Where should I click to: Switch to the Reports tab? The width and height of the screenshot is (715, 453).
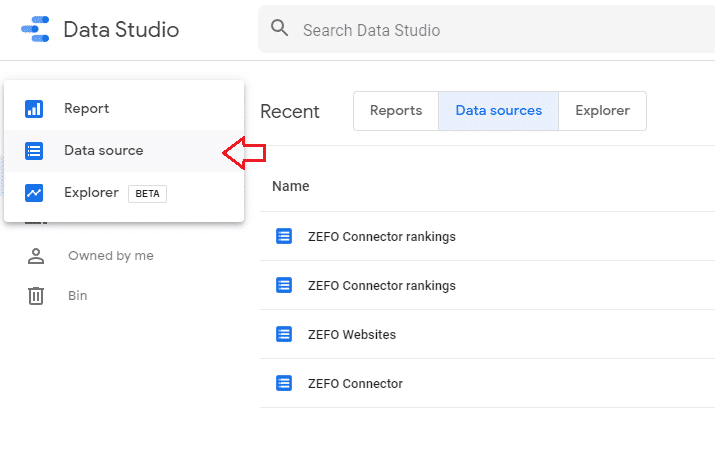[x=396, y=111]
